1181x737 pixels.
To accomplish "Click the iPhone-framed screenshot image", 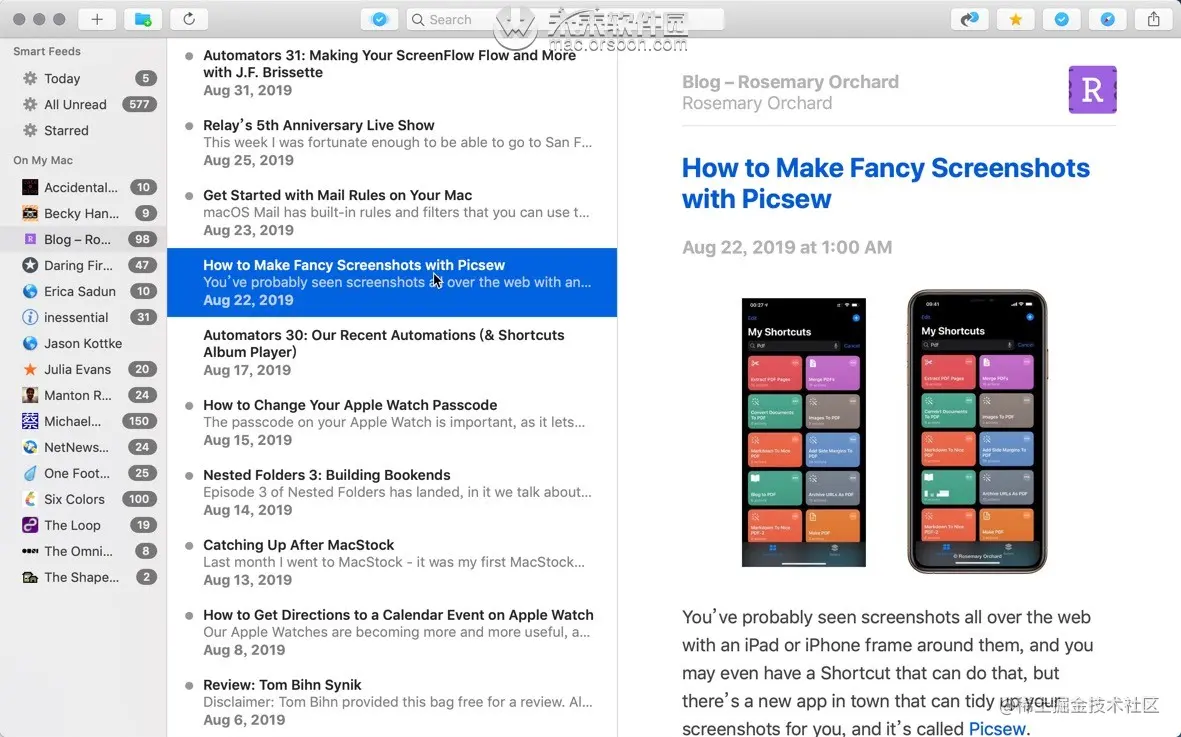I will (x=977, y=431).
